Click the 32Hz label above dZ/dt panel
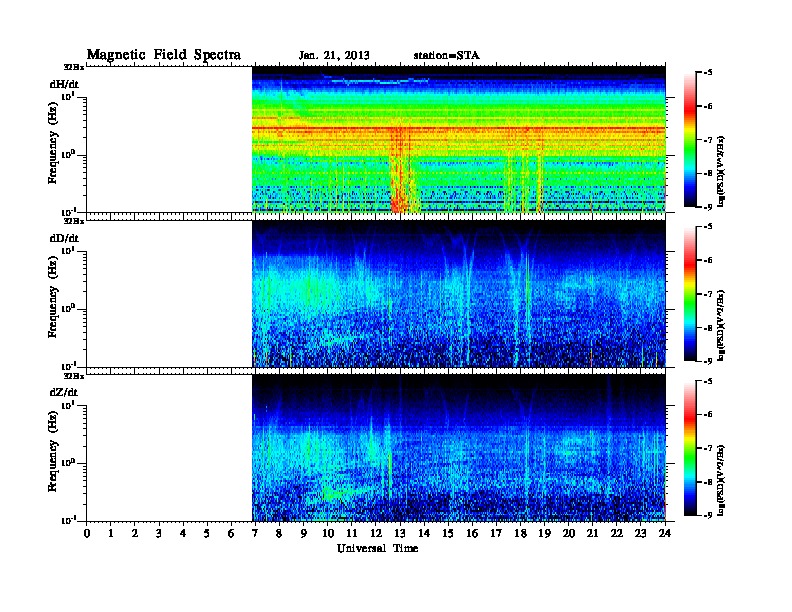The width and height of the screenshot is (792, 612). (74, 376)
